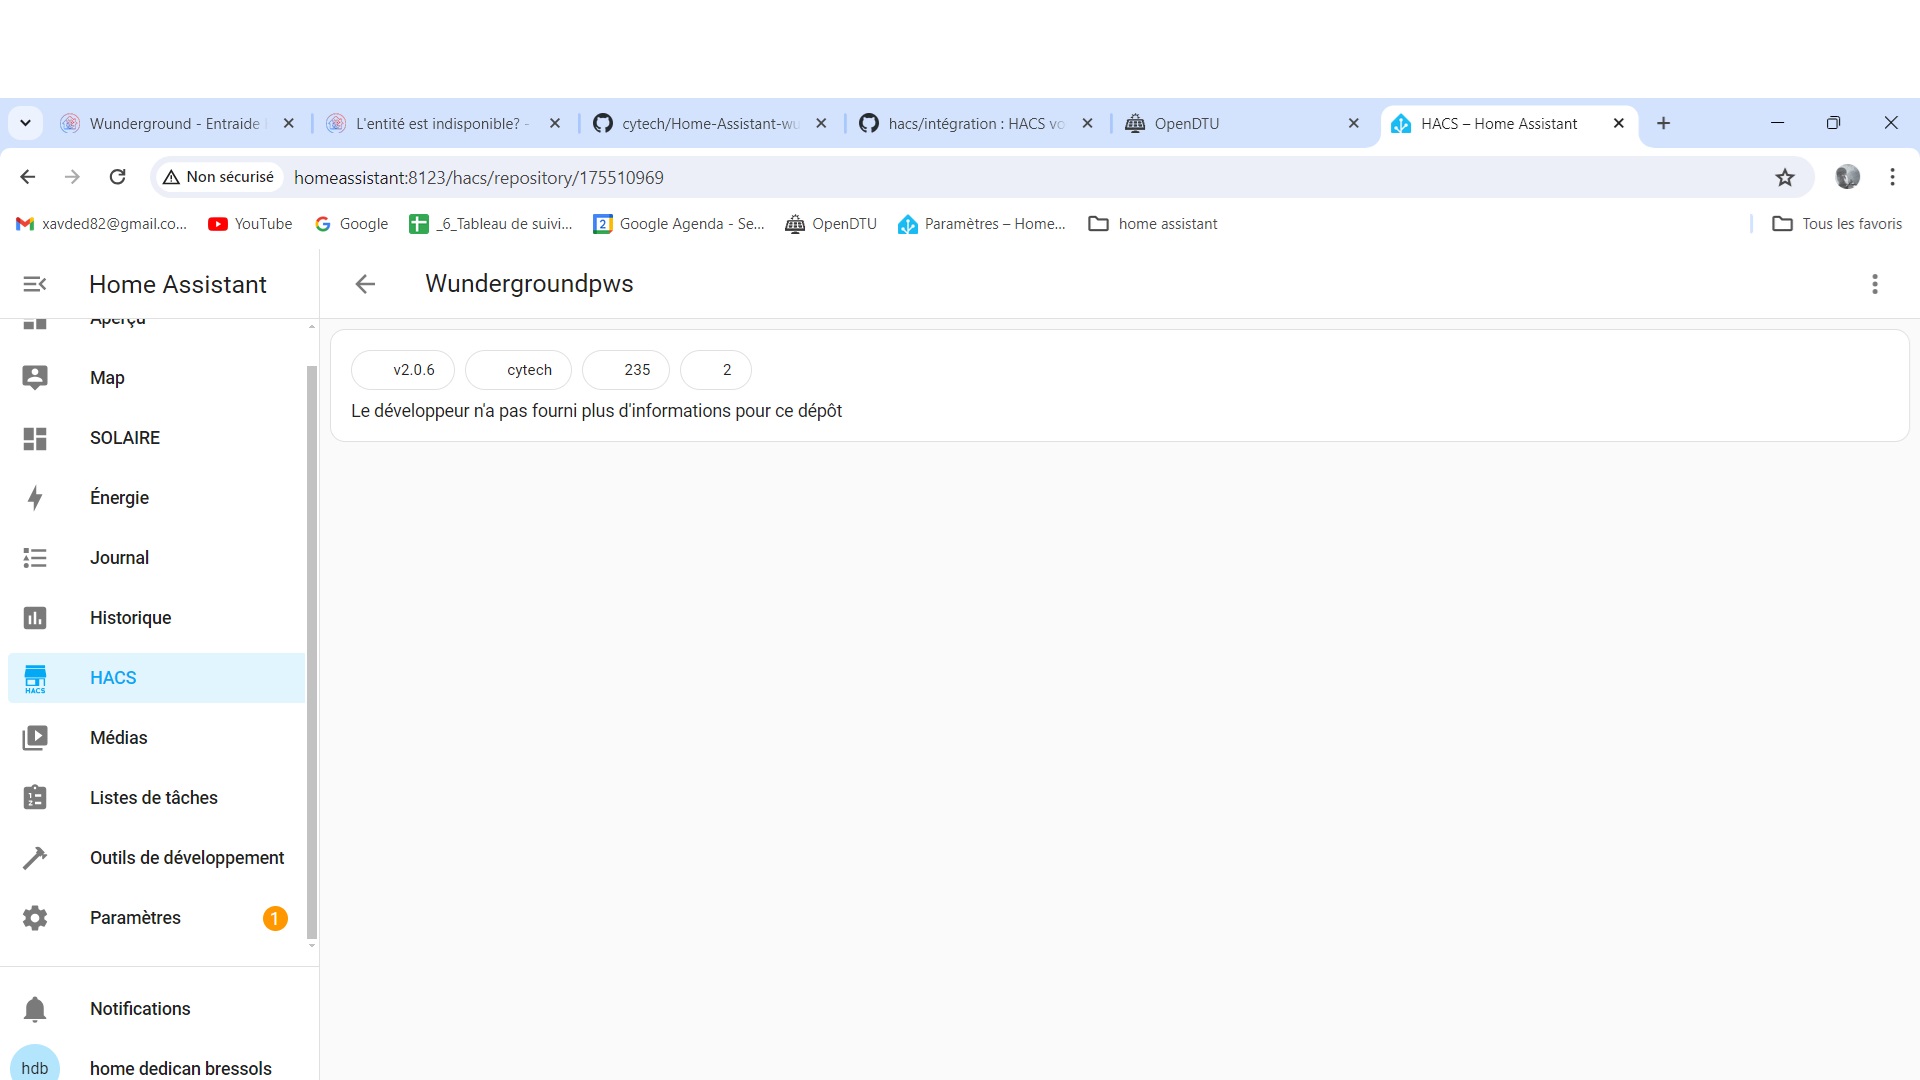
Task: Open the Historique chart icon
Action: click(35, 618)
